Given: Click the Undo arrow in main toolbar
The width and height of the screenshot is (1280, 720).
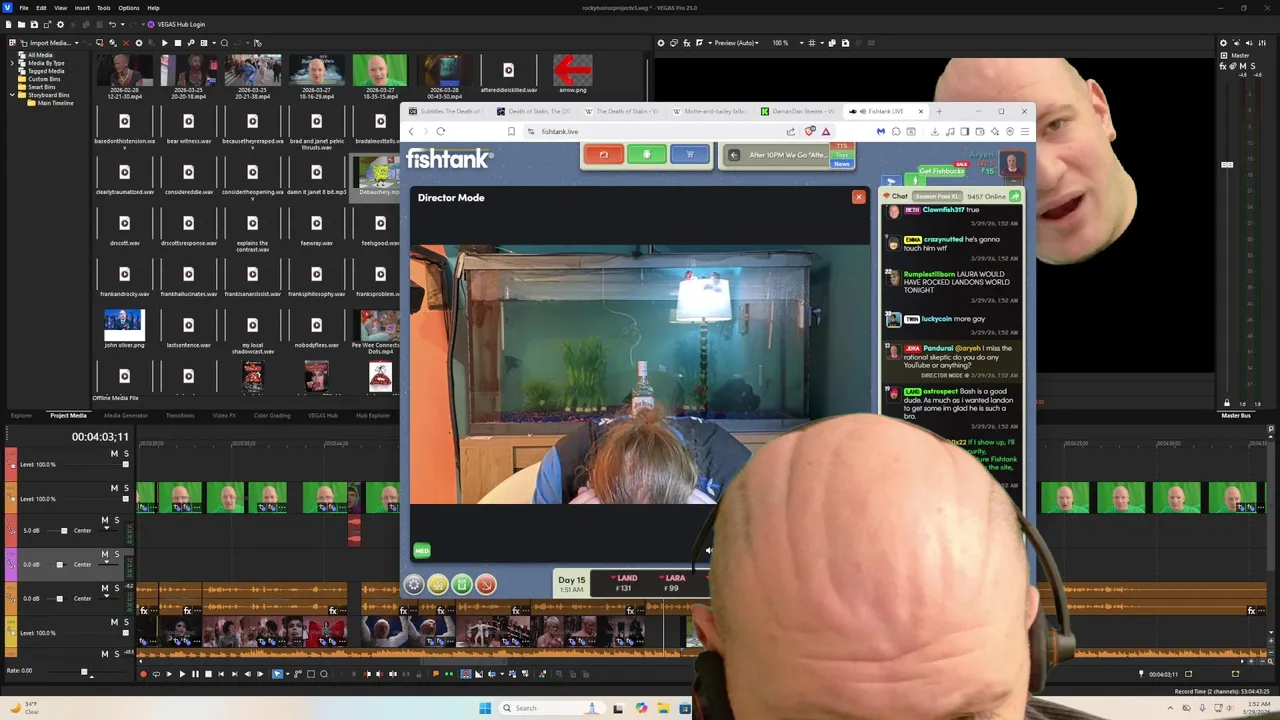Looking at the screenshot, I should tap(112, 24).
